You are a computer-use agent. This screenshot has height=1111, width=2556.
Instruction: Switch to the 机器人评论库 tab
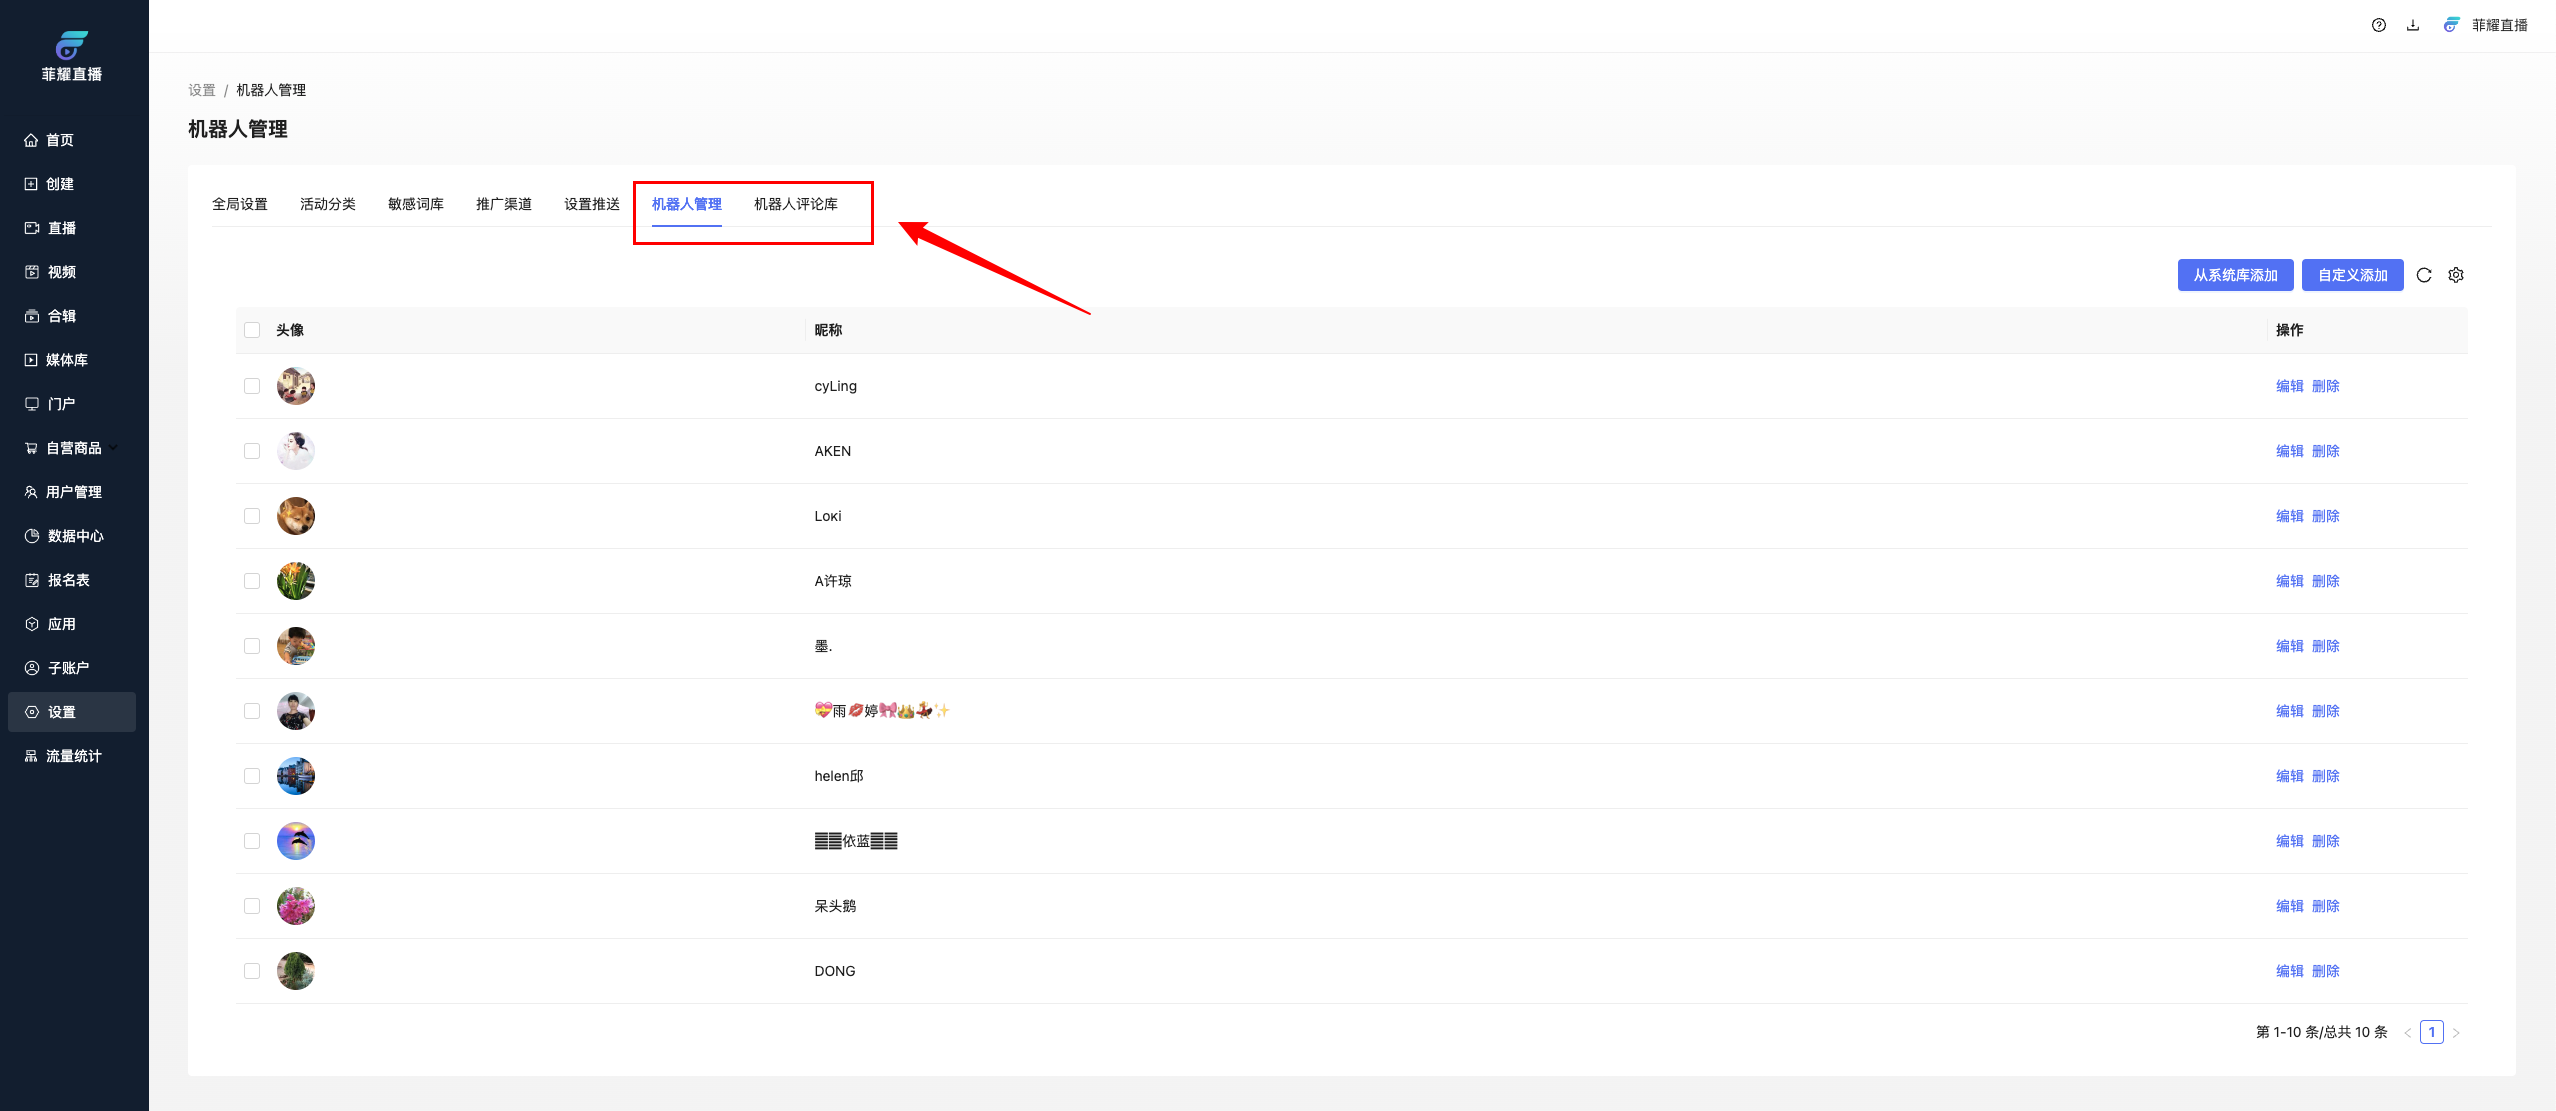[x=795, y=204]
